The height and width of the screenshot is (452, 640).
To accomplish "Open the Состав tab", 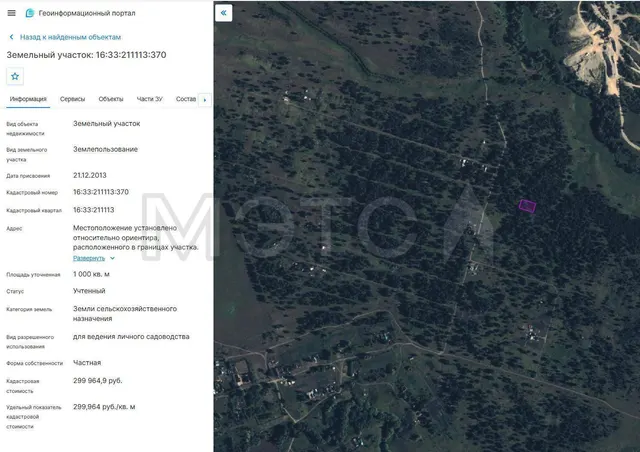I will [x=186, y=99].
